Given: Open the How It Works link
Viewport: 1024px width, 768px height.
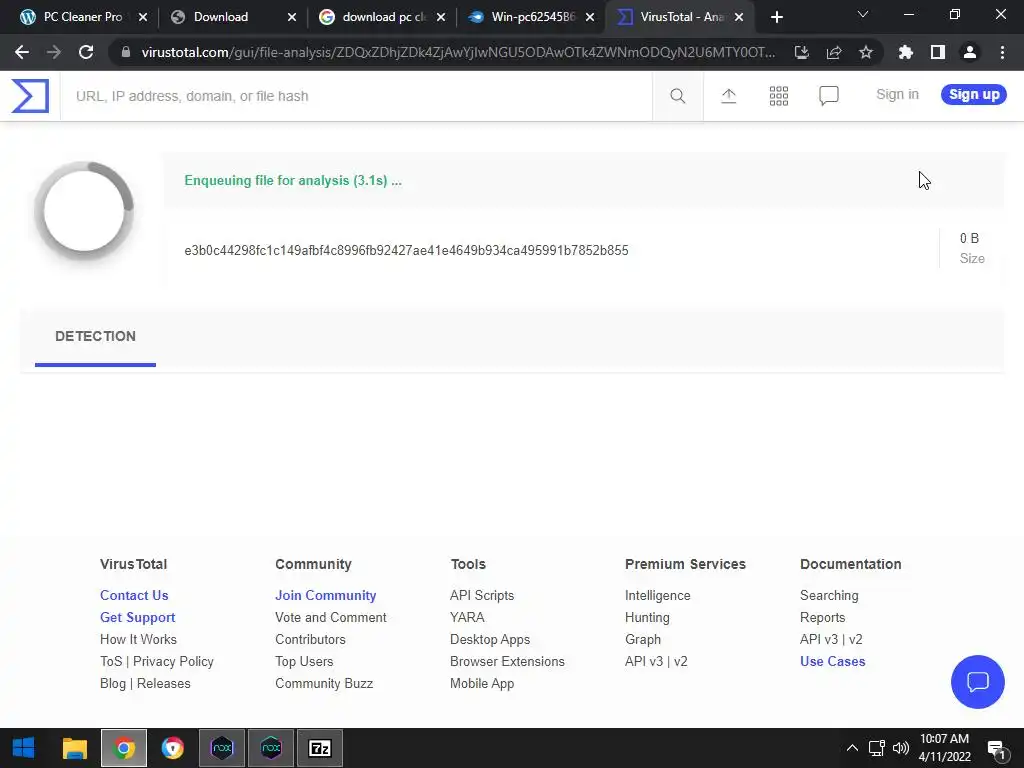Looking at the screenshot, I should click(x=138, y=639).
